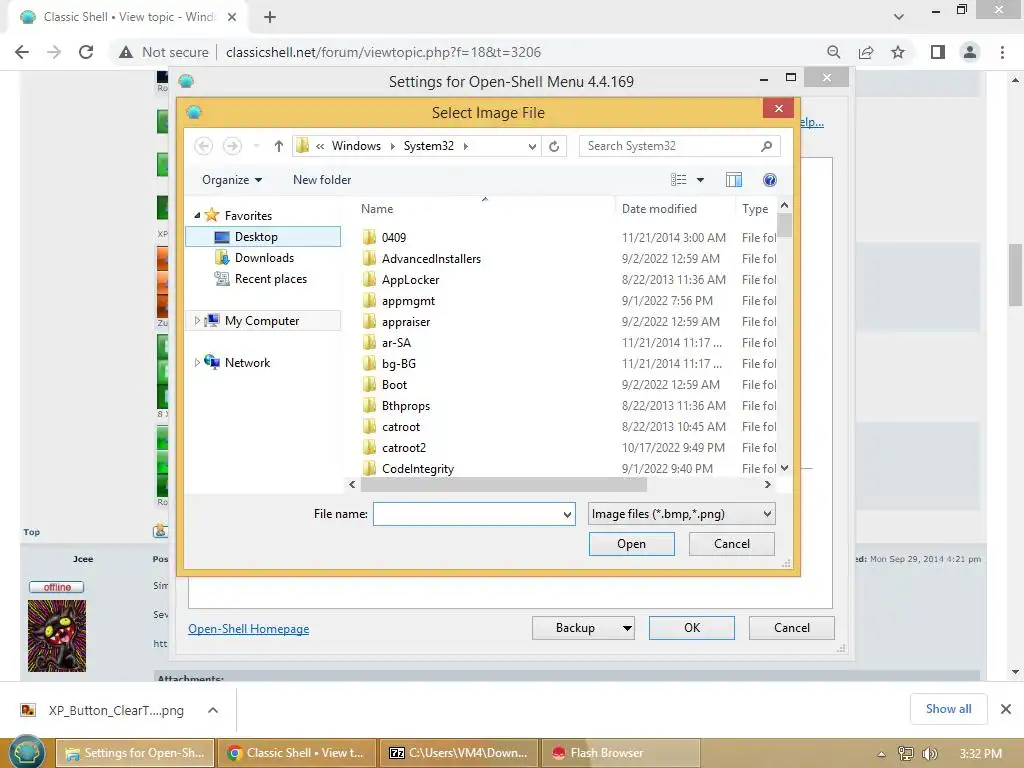Click the folder icon in address bar

point(302,146)
